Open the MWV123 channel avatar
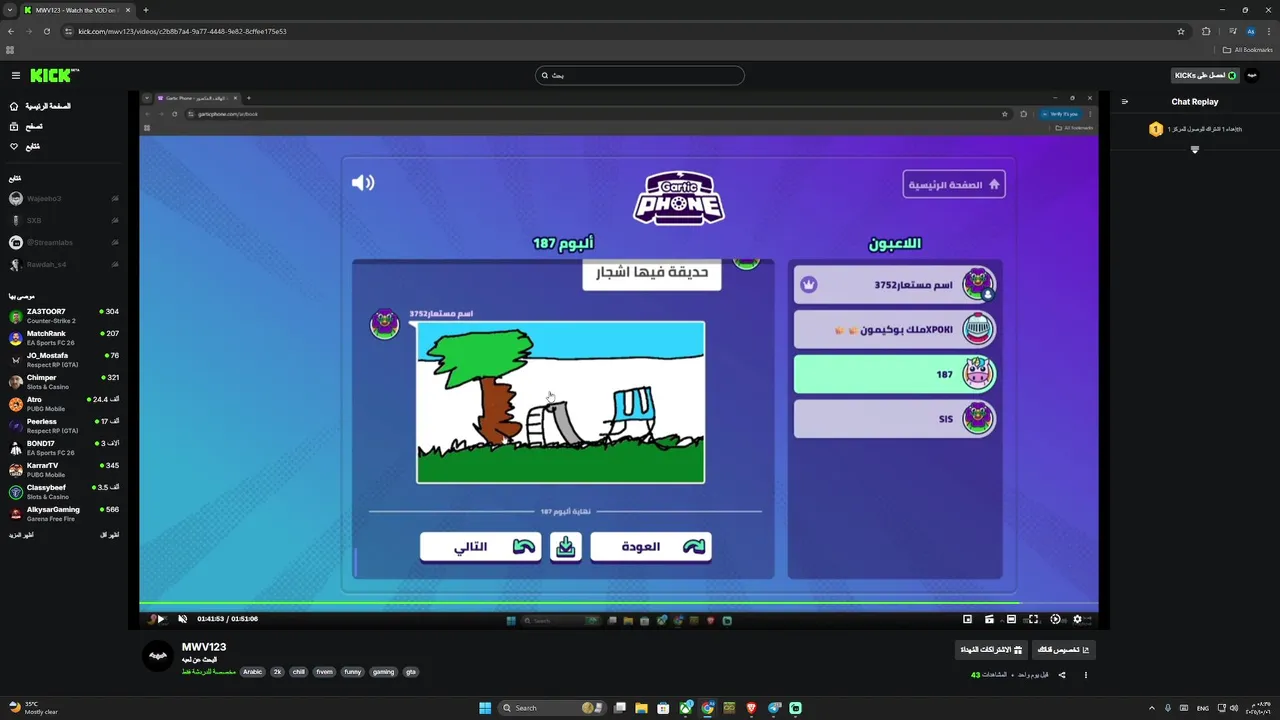This screenshot has height=720, width=1280. click(158, 655)
